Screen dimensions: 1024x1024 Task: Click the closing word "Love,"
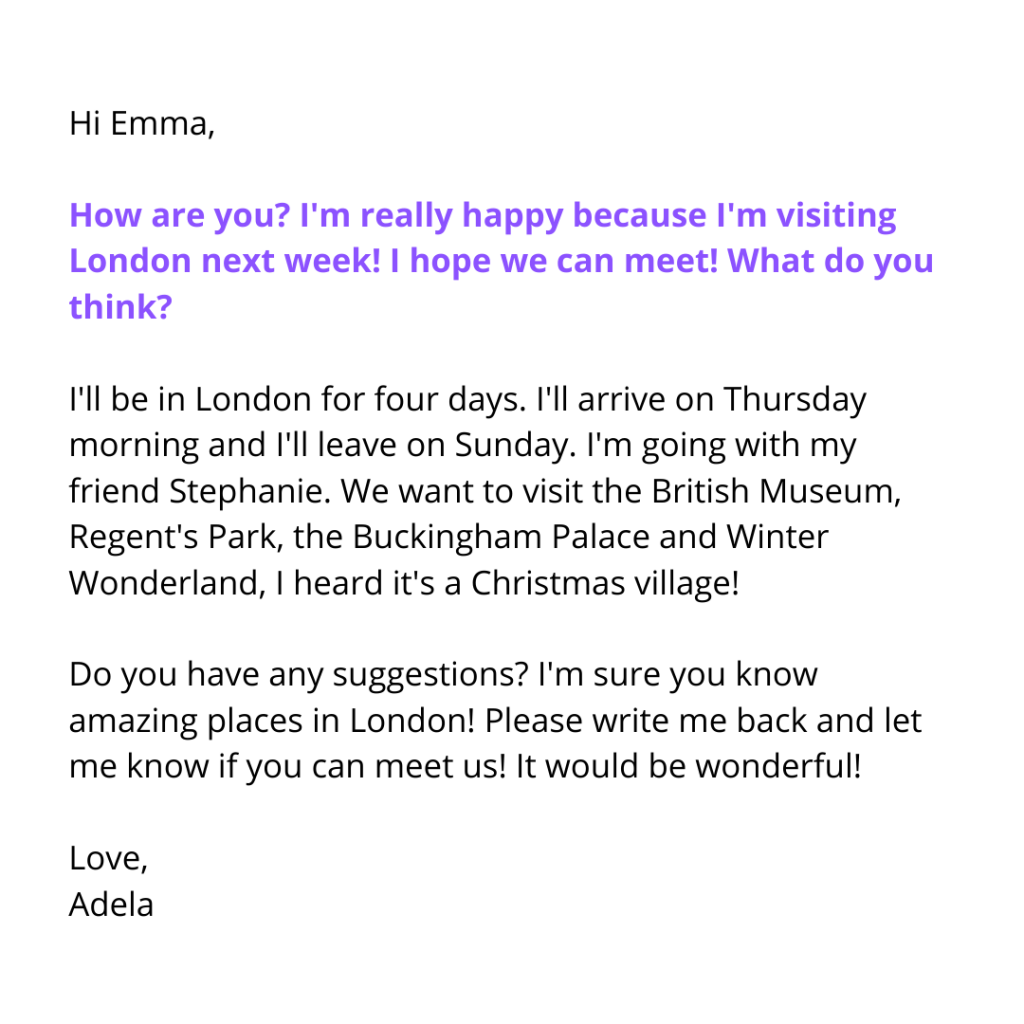[x=109, y=859]
